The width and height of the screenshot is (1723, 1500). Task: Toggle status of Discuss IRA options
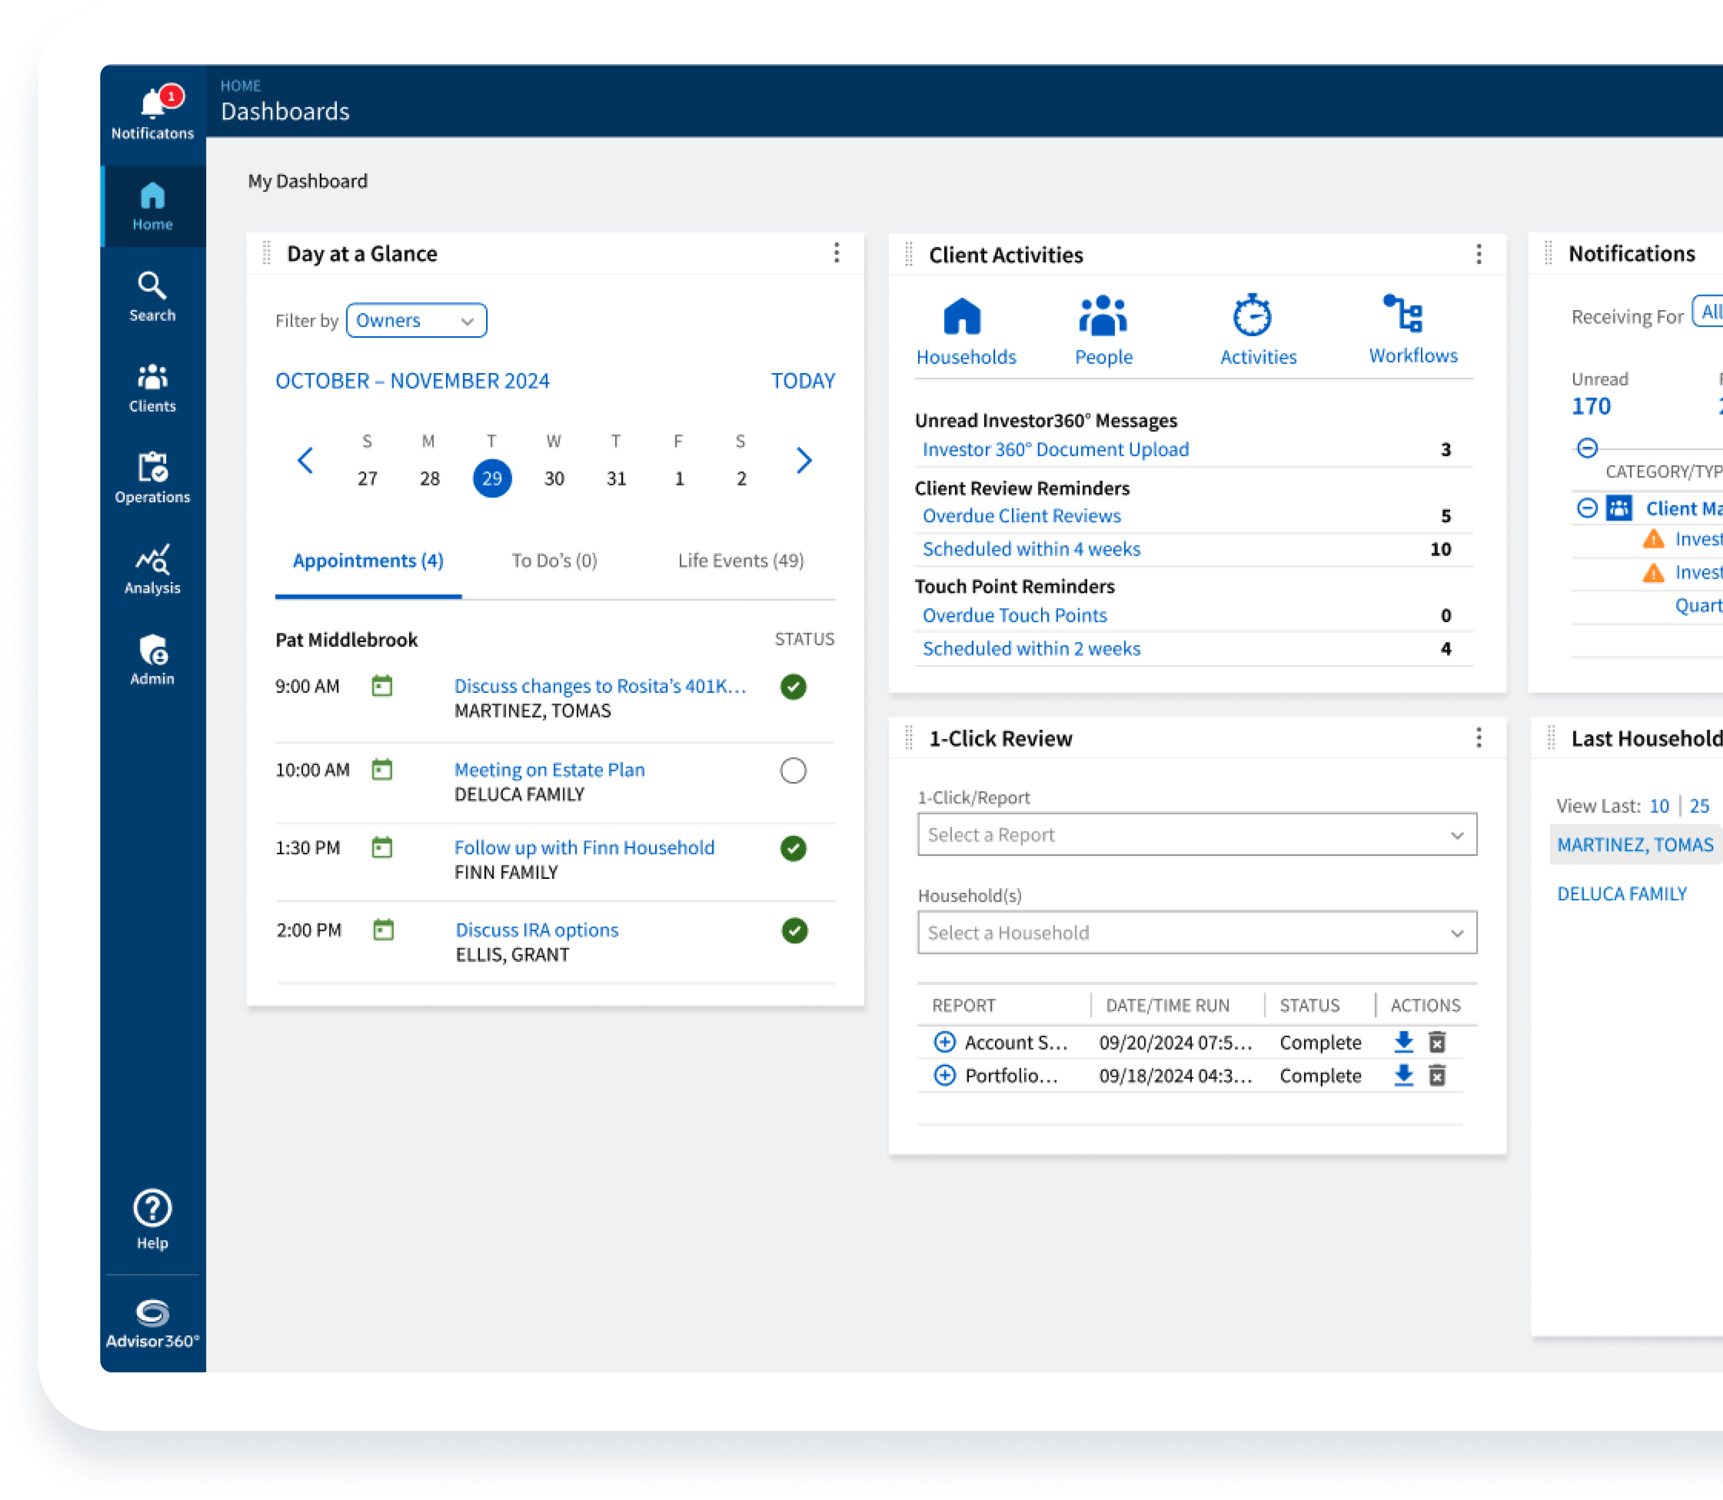(x=794, y=931)
